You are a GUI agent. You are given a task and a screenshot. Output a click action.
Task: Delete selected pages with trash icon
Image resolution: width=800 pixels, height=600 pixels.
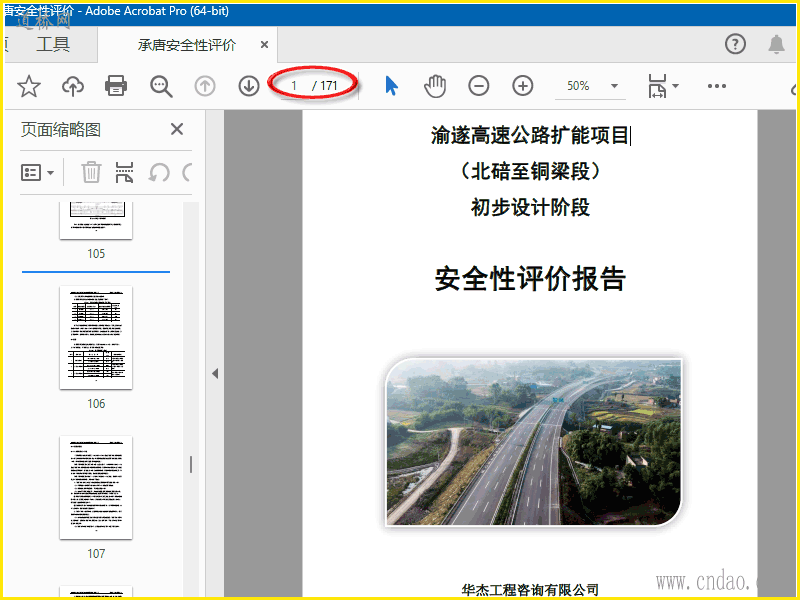(91, 172)
